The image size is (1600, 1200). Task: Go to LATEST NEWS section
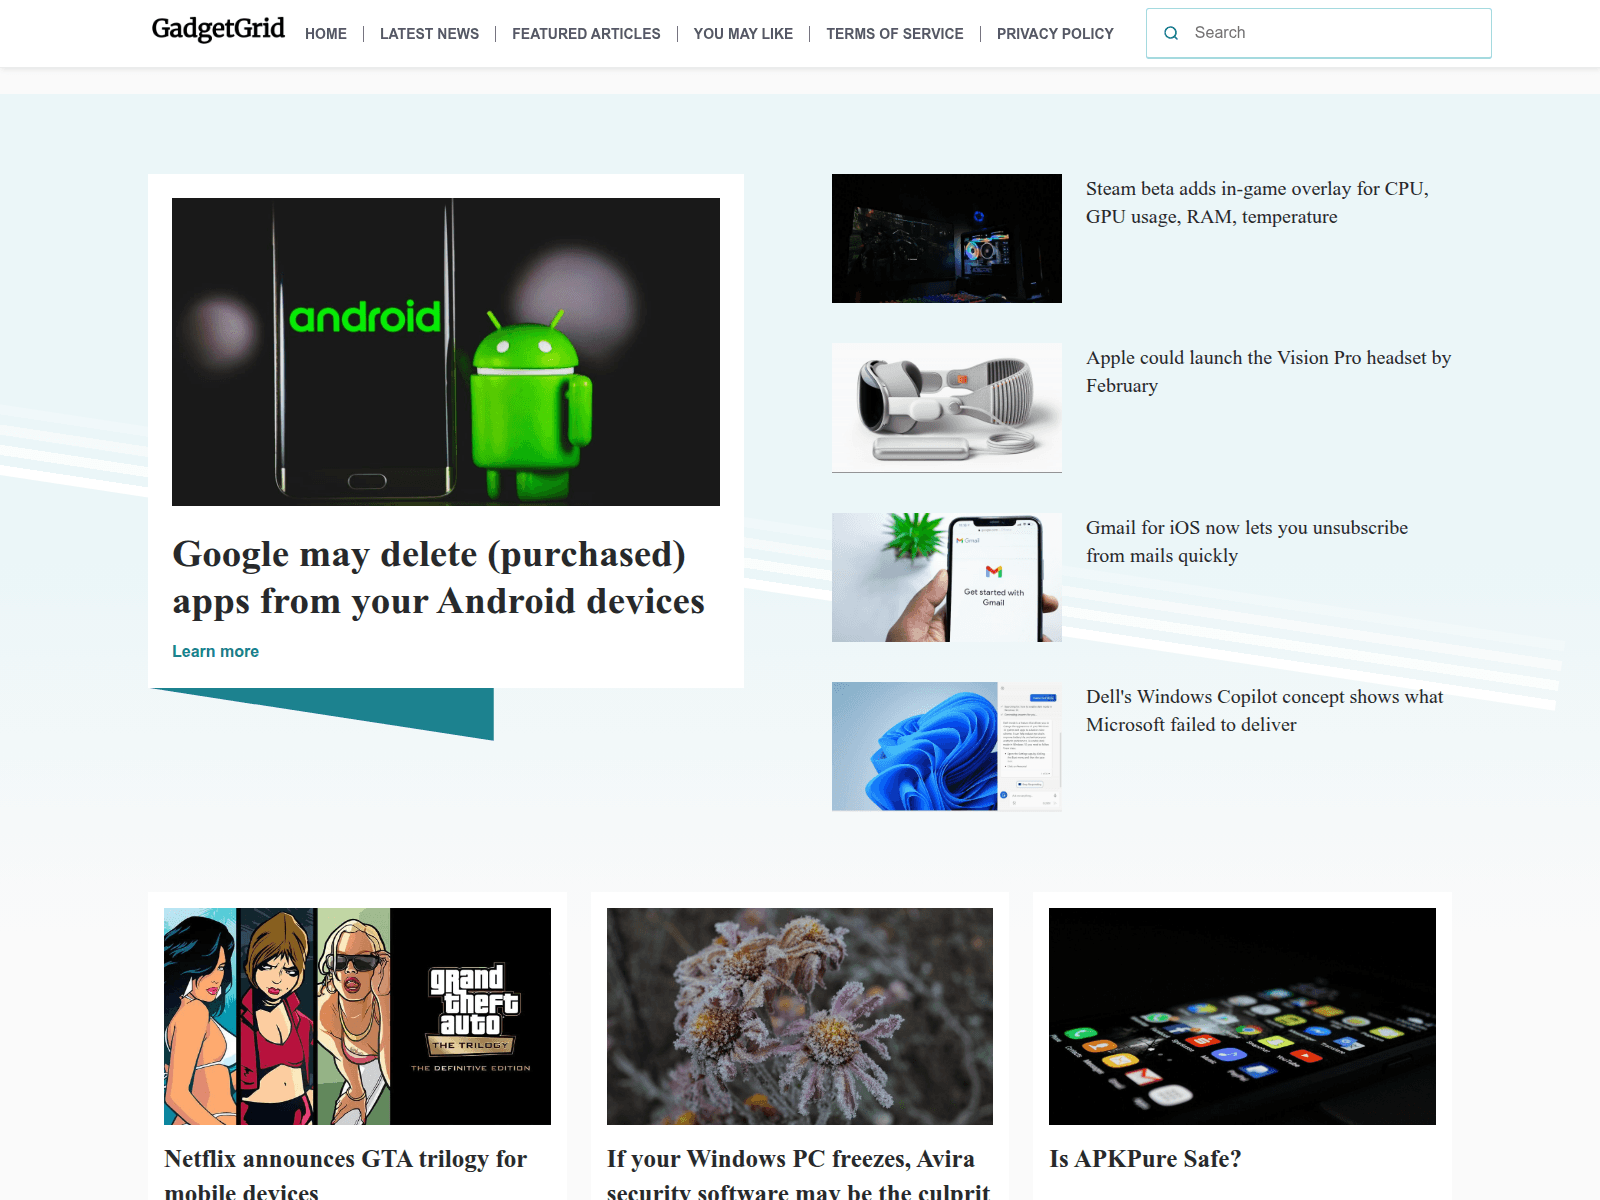(429, 34)
